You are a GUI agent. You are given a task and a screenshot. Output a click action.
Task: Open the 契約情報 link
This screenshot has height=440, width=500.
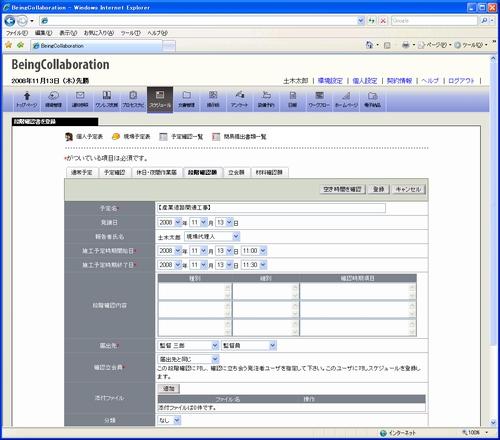click(x=399, y=81)
